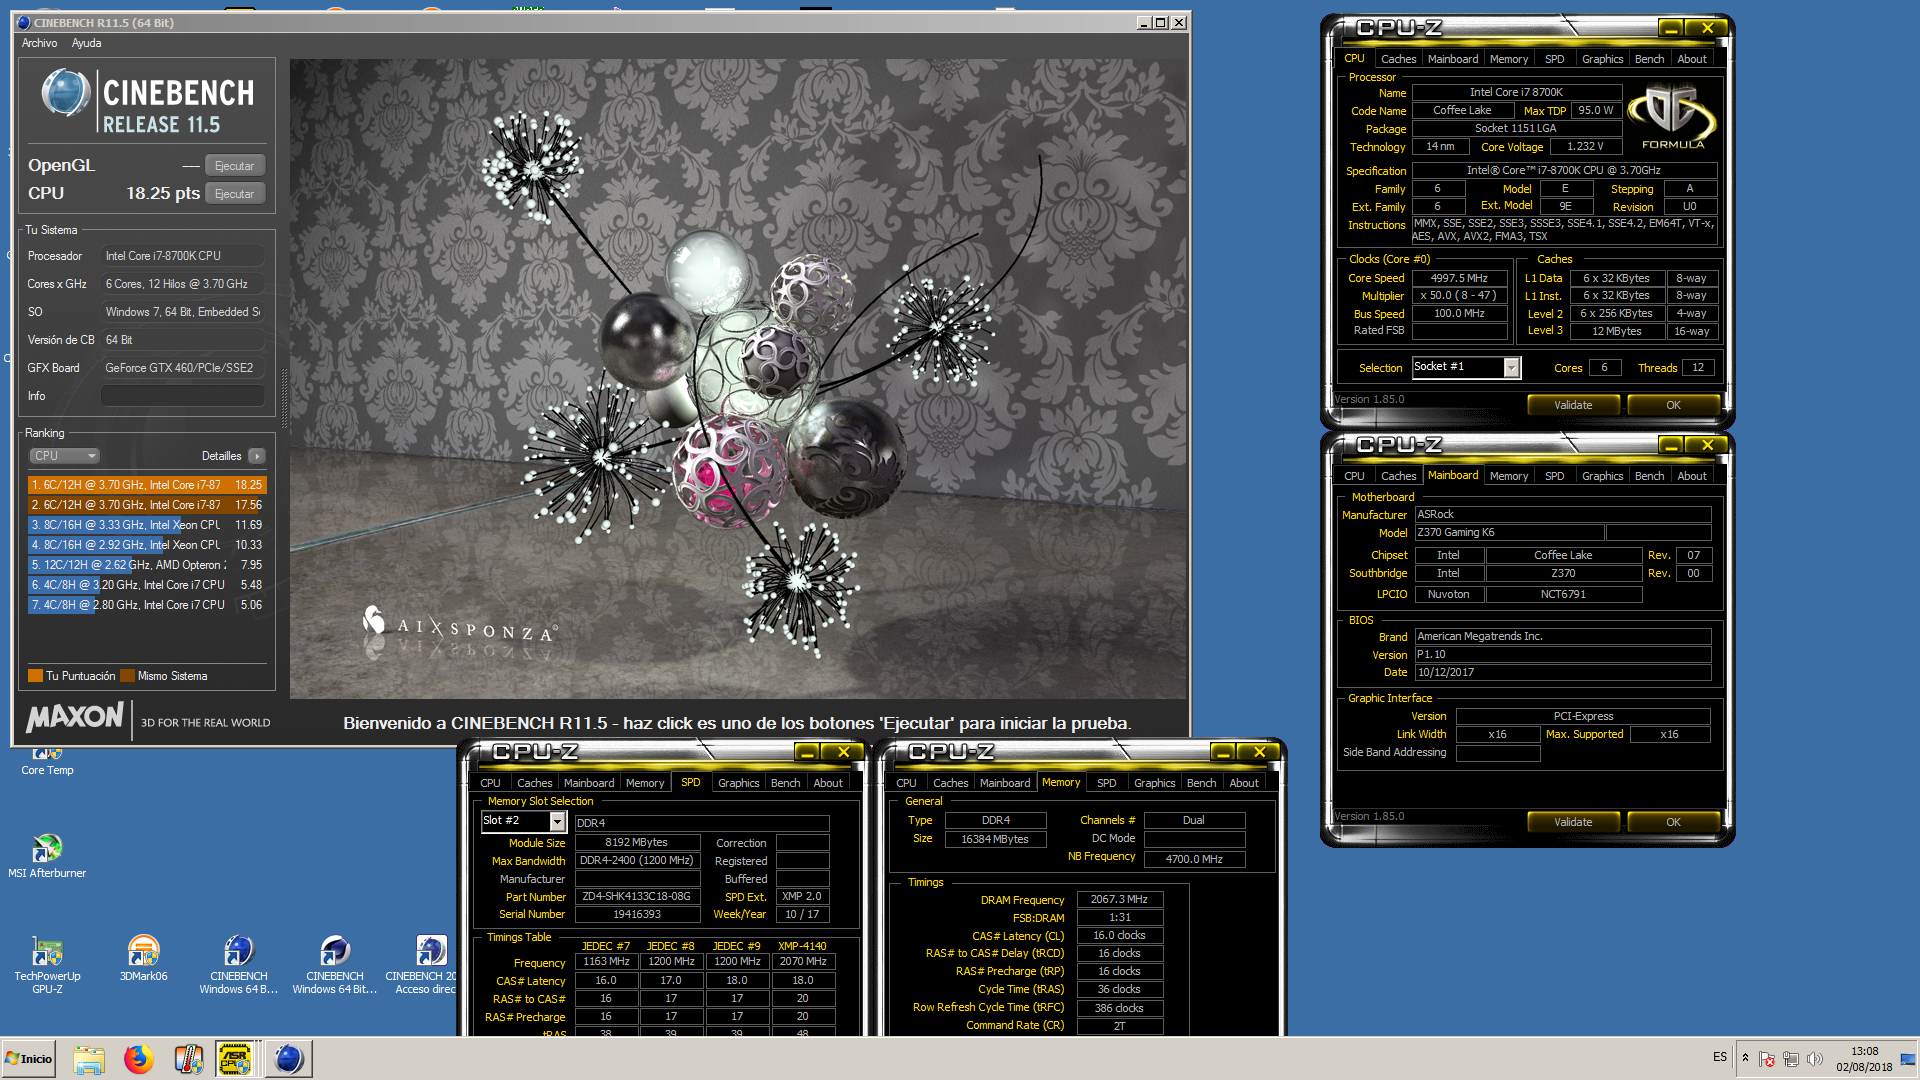Click the Z370 Gaming K6 model field

tap(1509, 533)
